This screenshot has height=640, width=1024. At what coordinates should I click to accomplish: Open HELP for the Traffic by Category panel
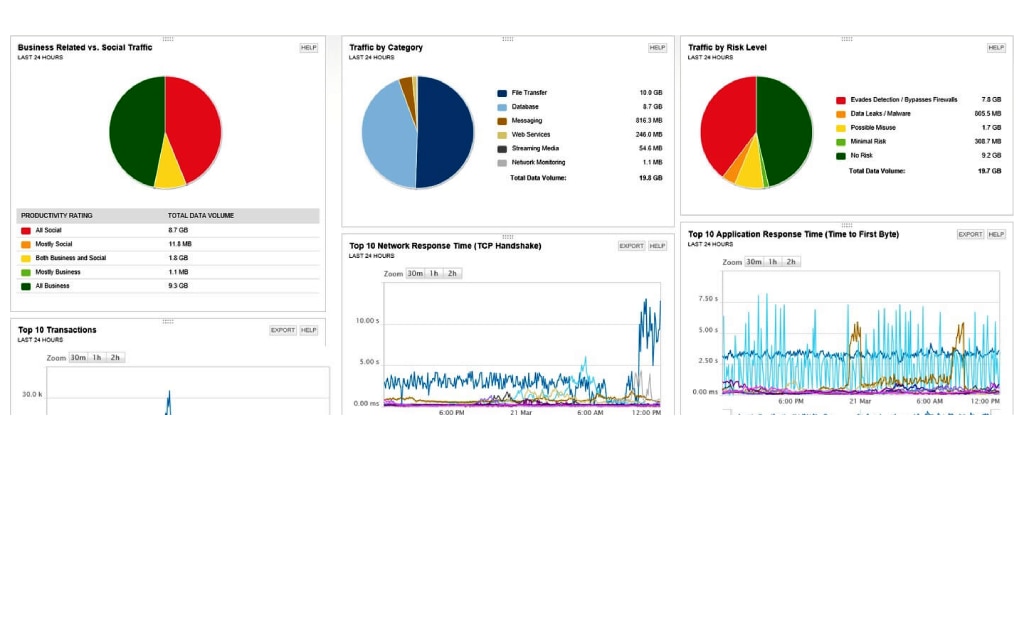click(x=657, y=47)
